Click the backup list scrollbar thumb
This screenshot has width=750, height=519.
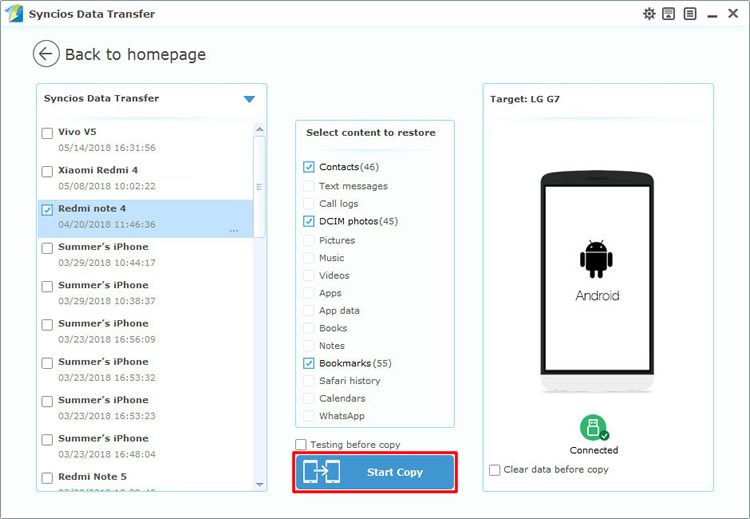tap(259, 187)
